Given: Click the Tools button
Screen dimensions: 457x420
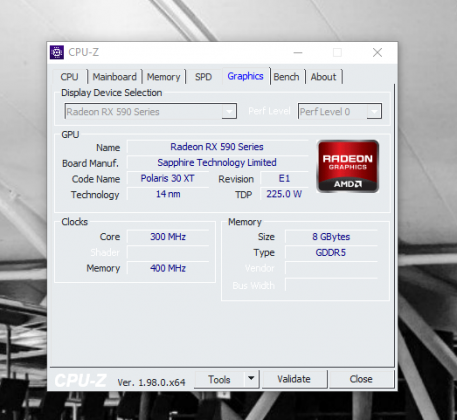Looking at the screenshot, I should point(219,379).
